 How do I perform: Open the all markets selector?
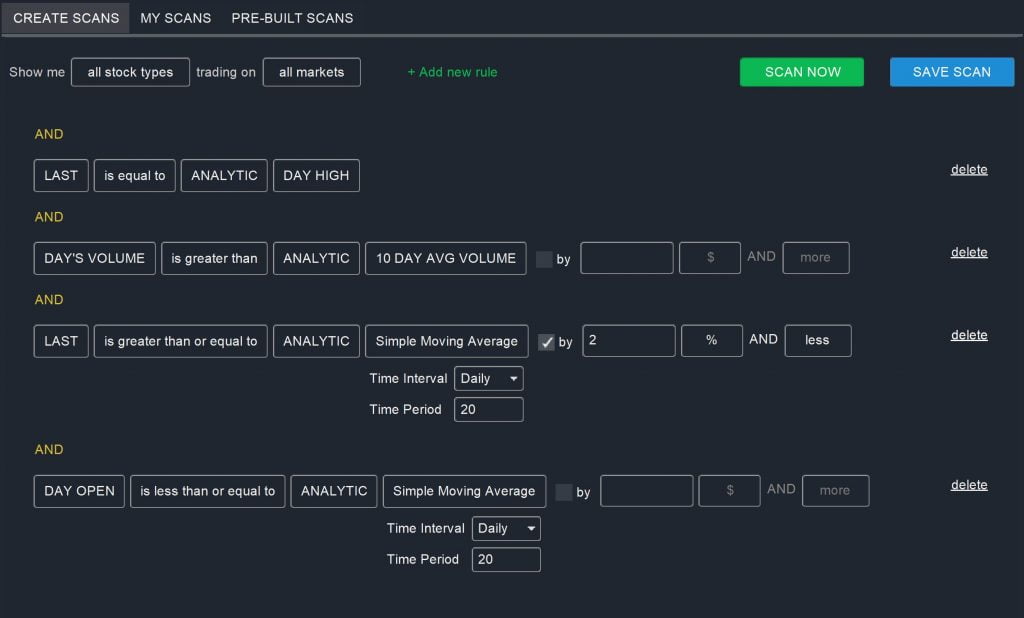311,72
